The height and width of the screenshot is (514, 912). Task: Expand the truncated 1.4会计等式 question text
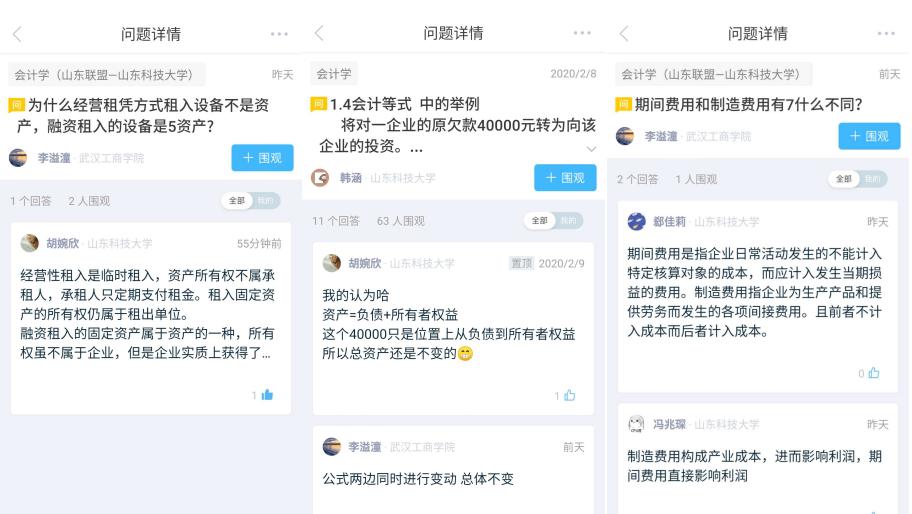(591, 149)
